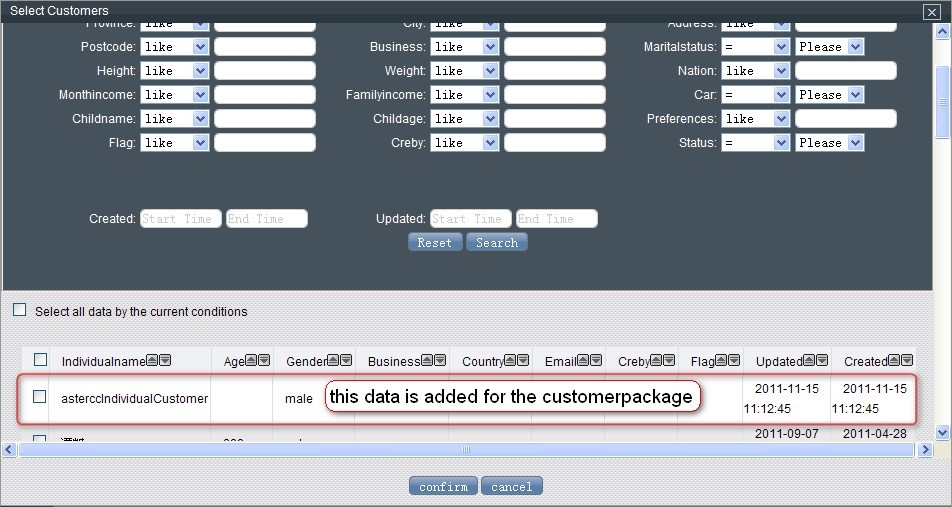This screenshot has height=507, width=952.
Task: Click the Created 'Start Time' input field
Action: pos(180,219)
